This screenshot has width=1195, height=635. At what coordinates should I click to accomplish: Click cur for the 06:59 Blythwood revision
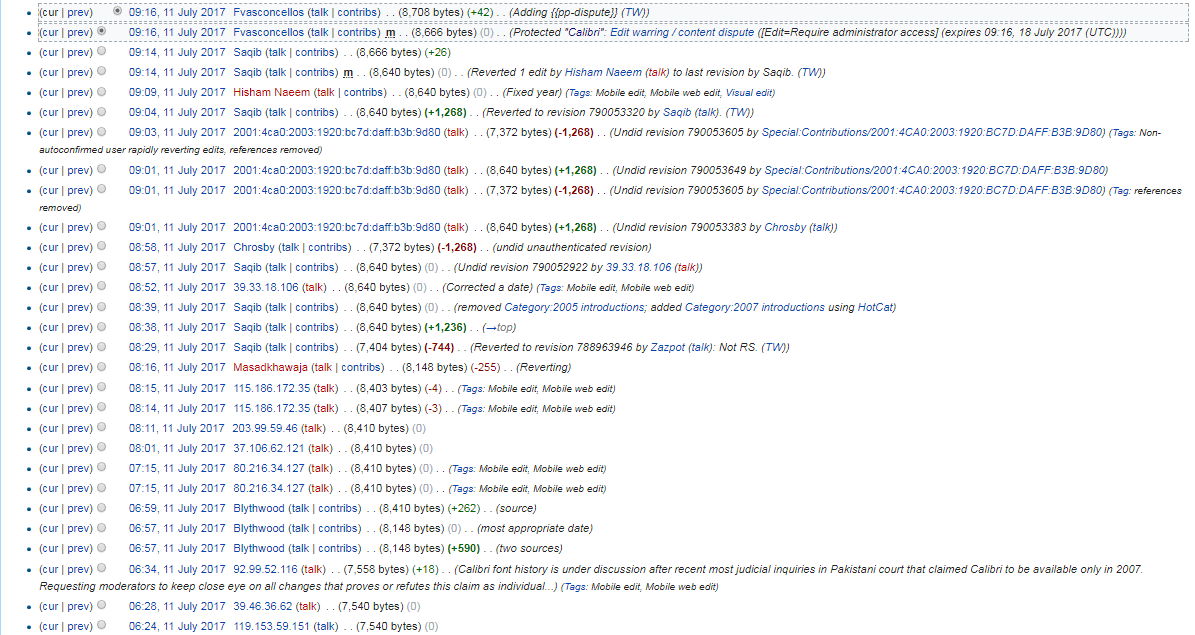point(50,508)
